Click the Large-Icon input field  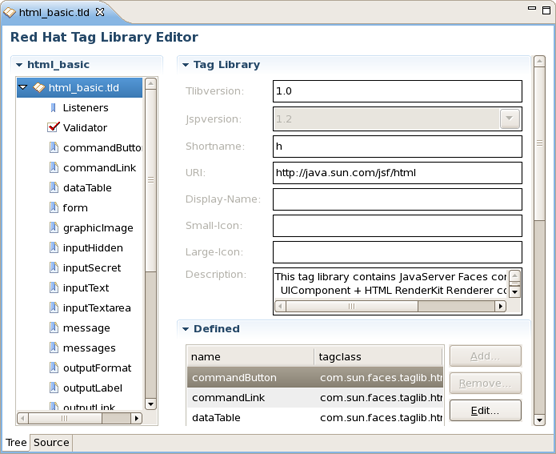point(397,252)
